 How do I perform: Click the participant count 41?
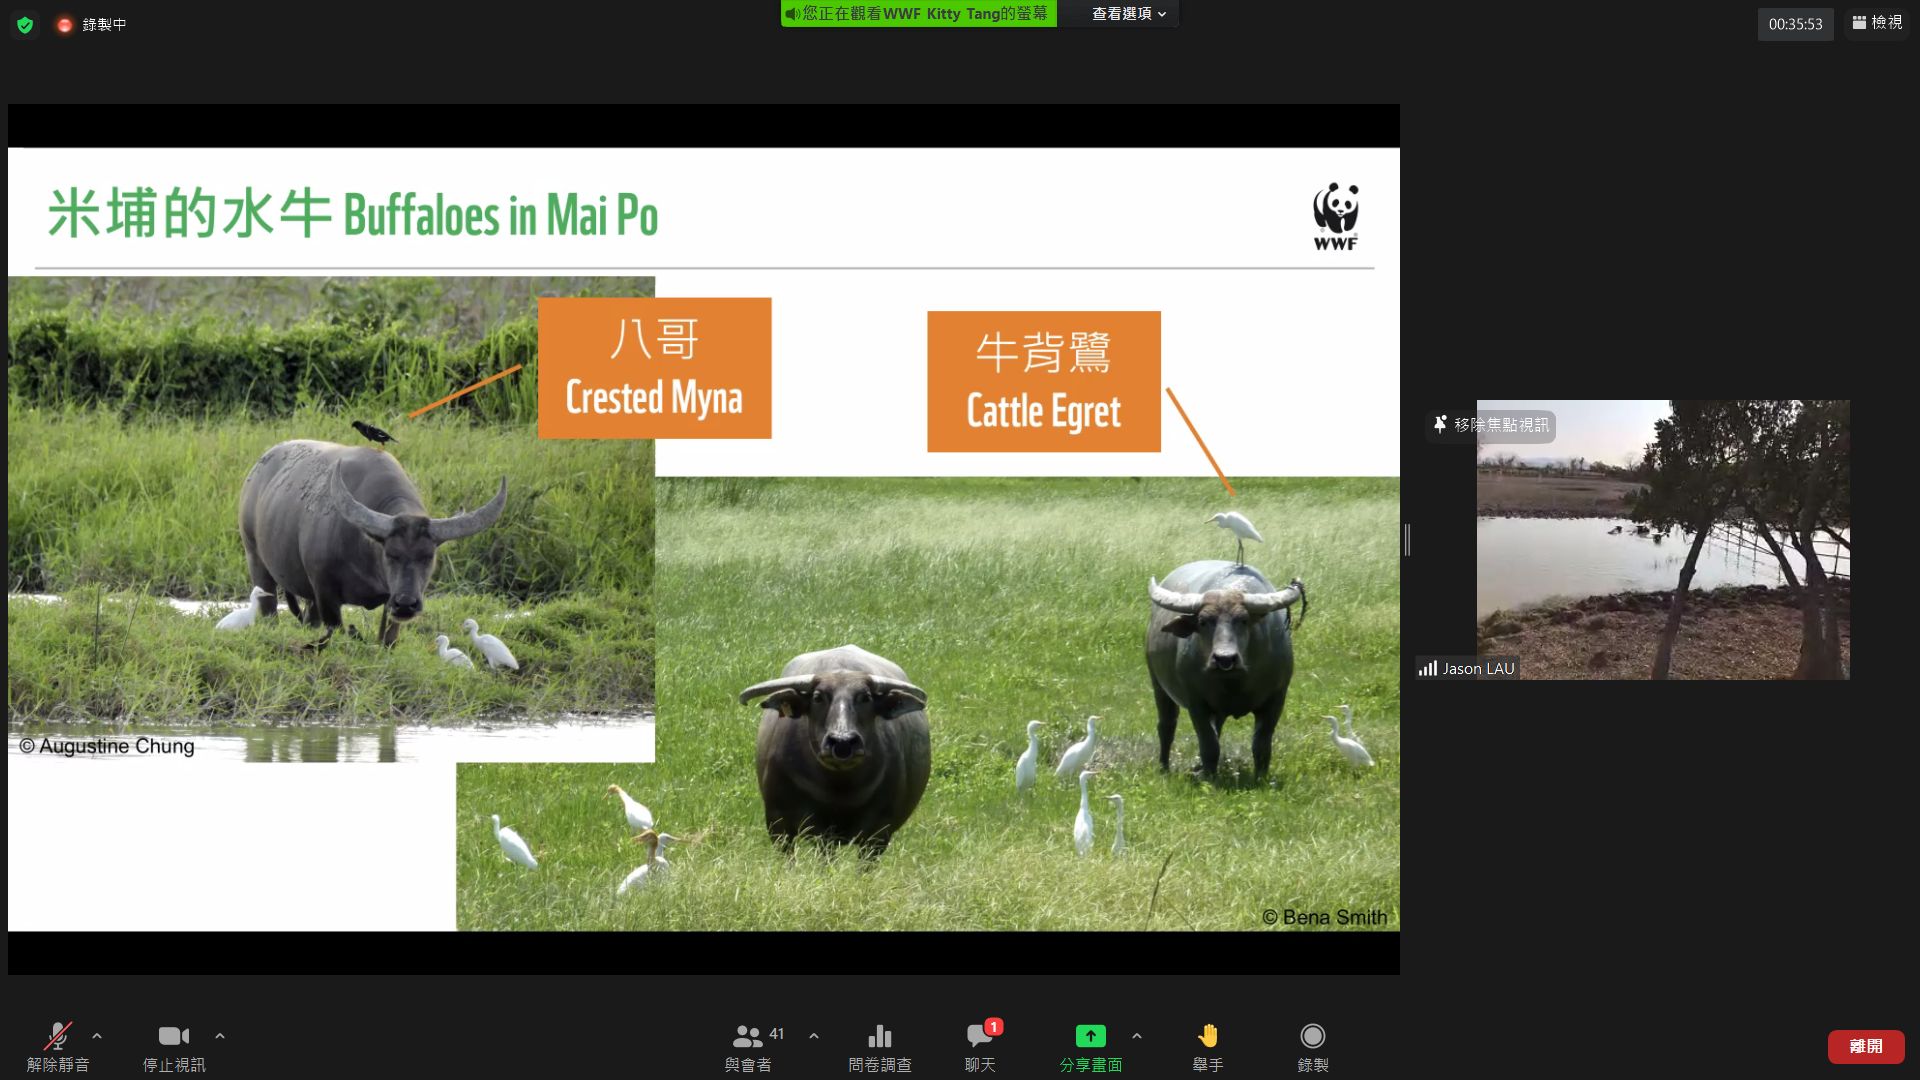pyautogui.click(x=777, y=1034)
